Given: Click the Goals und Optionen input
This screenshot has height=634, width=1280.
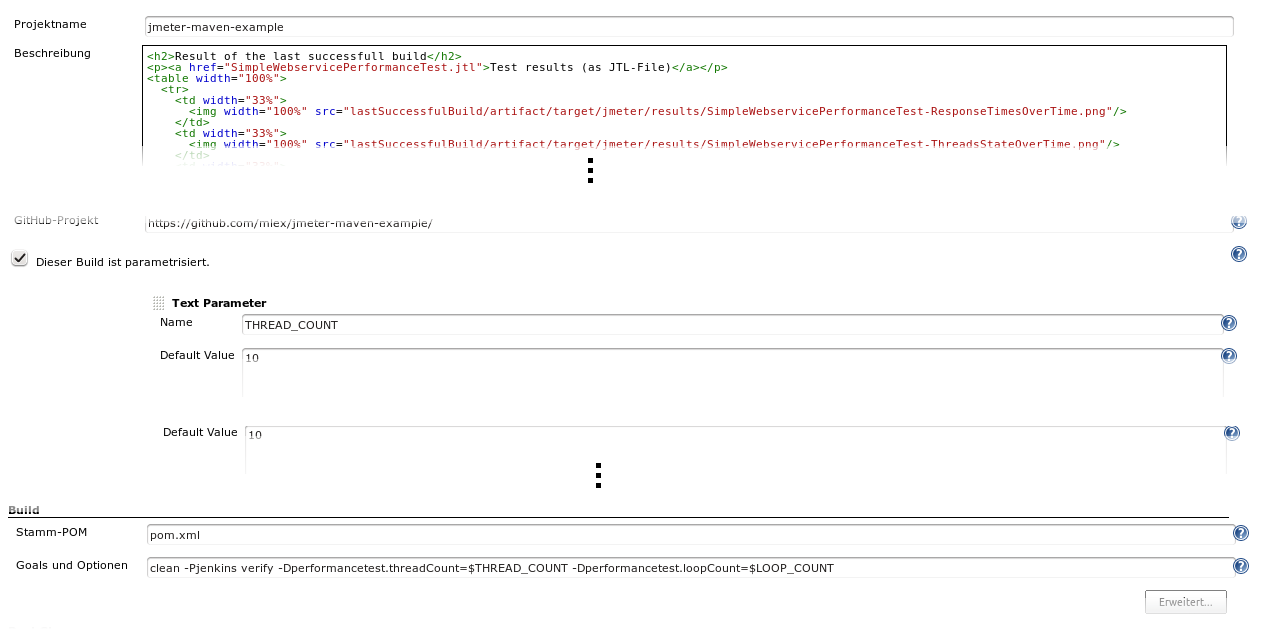Looking at the screenshot, I should [688, 568].
